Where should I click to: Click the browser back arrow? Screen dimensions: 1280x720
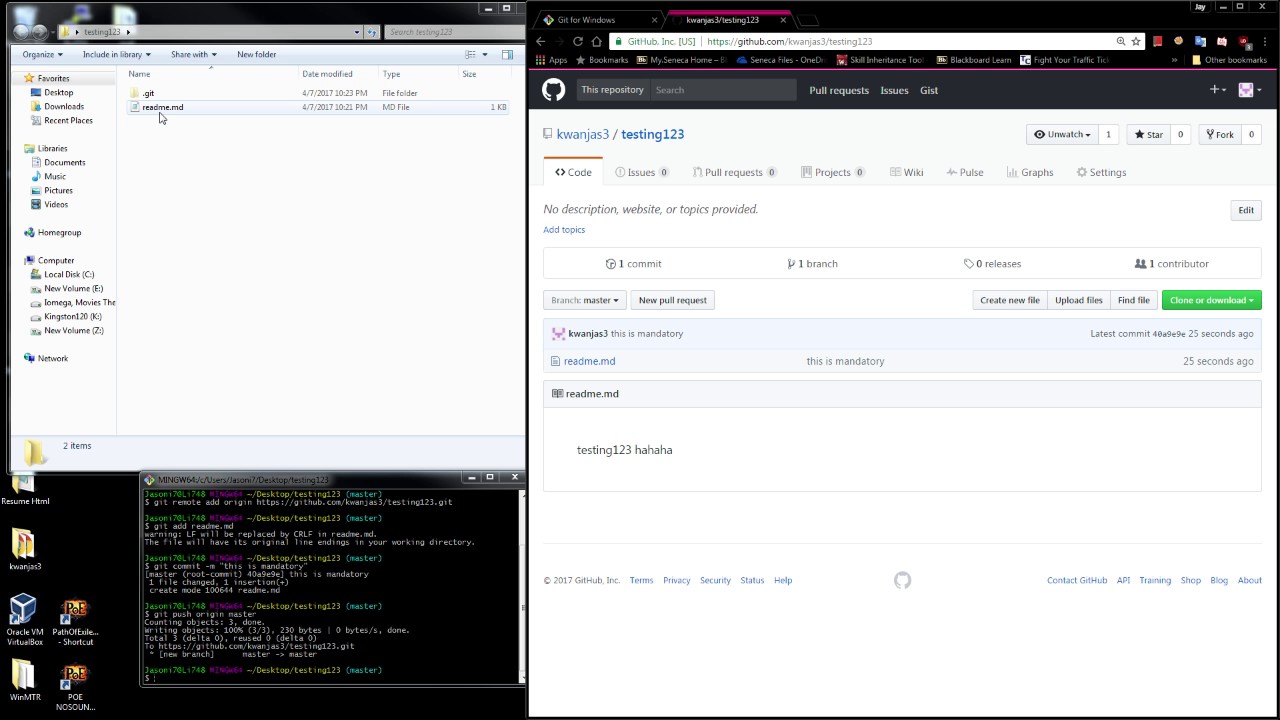[541, 41]
